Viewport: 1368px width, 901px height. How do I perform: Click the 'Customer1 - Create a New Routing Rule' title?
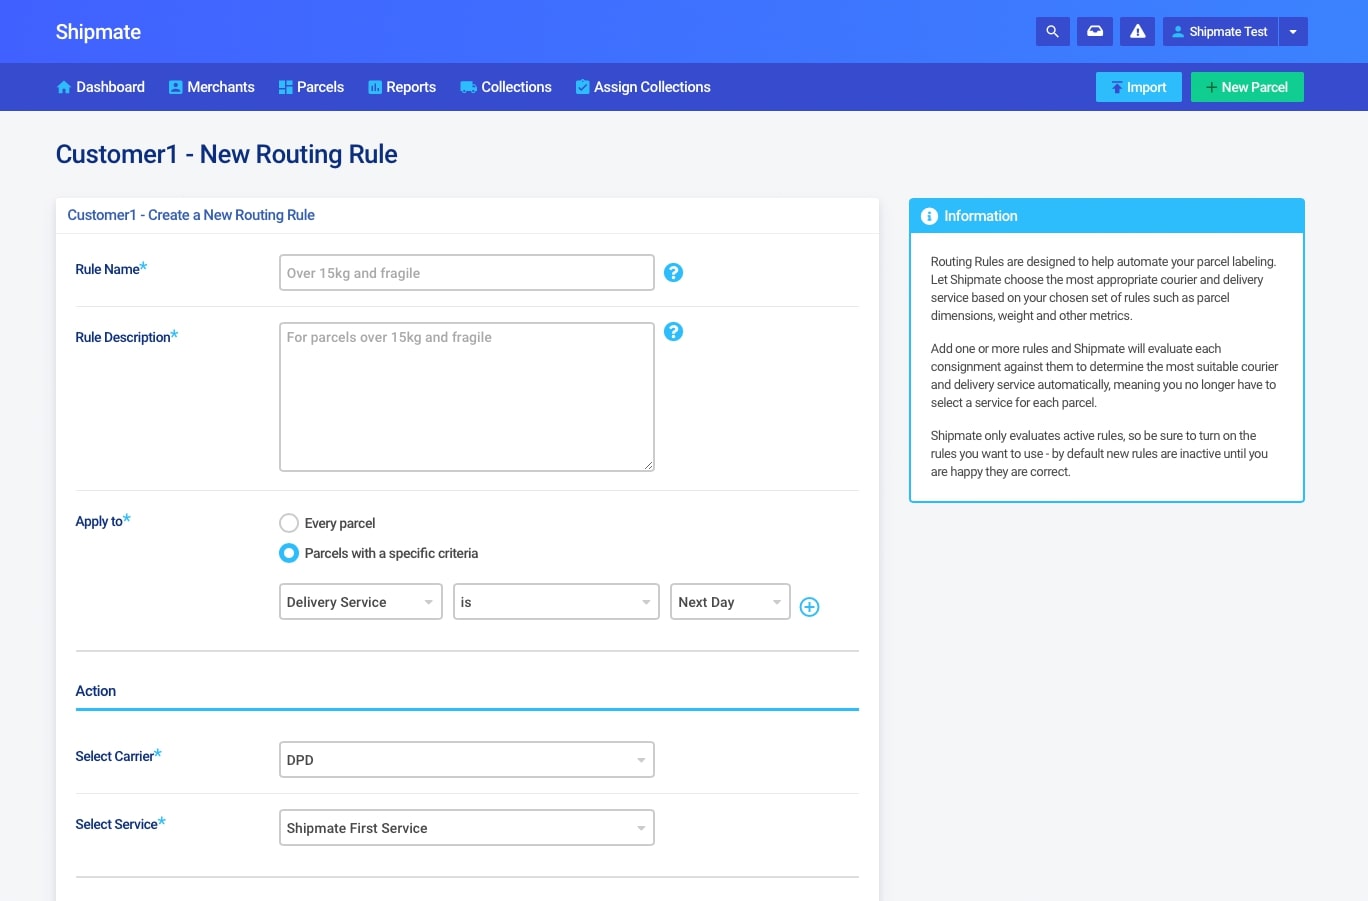coord(191,215)
